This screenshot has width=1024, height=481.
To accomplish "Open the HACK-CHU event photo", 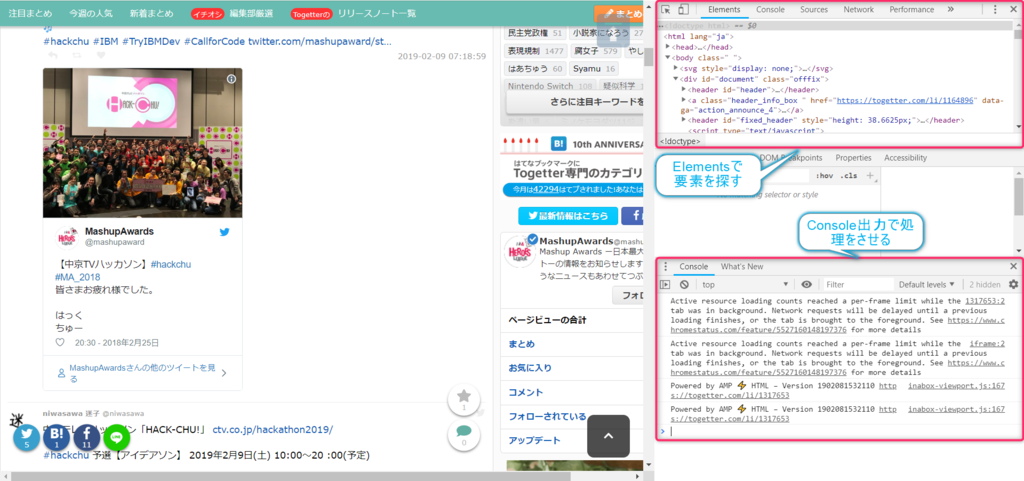I will click(142, 143).
